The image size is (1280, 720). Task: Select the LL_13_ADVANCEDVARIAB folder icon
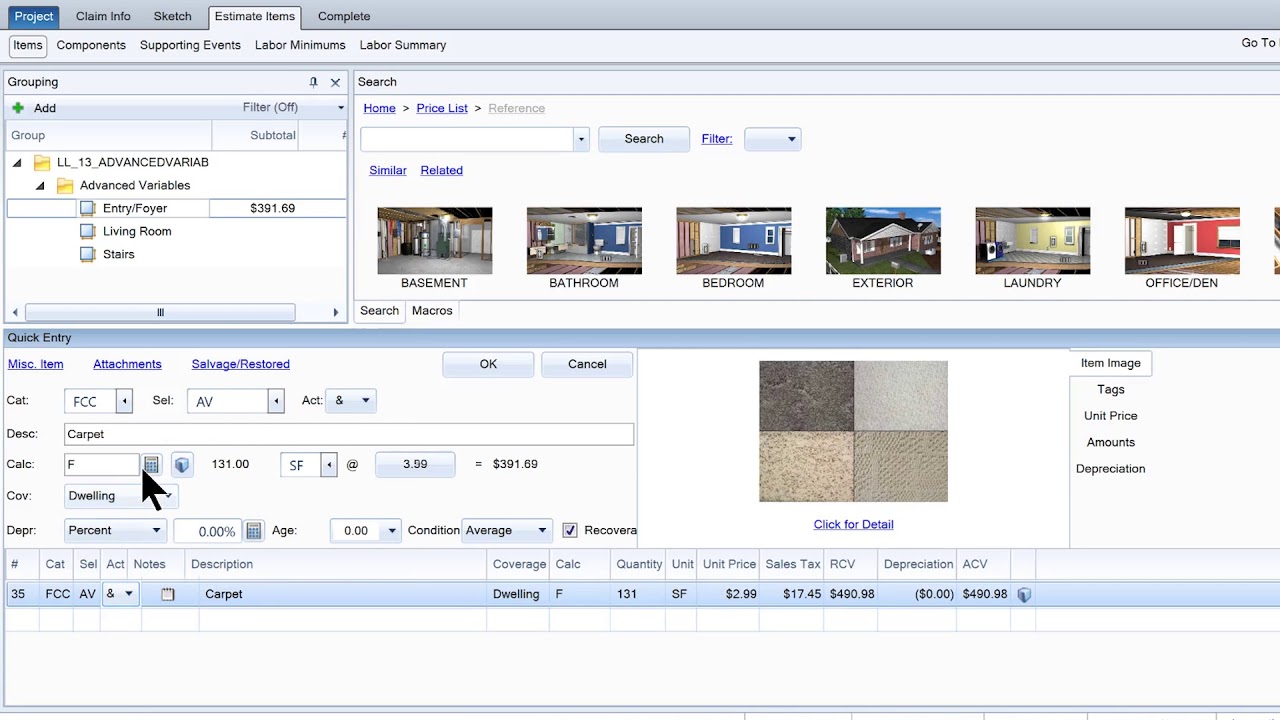(42, 162)
